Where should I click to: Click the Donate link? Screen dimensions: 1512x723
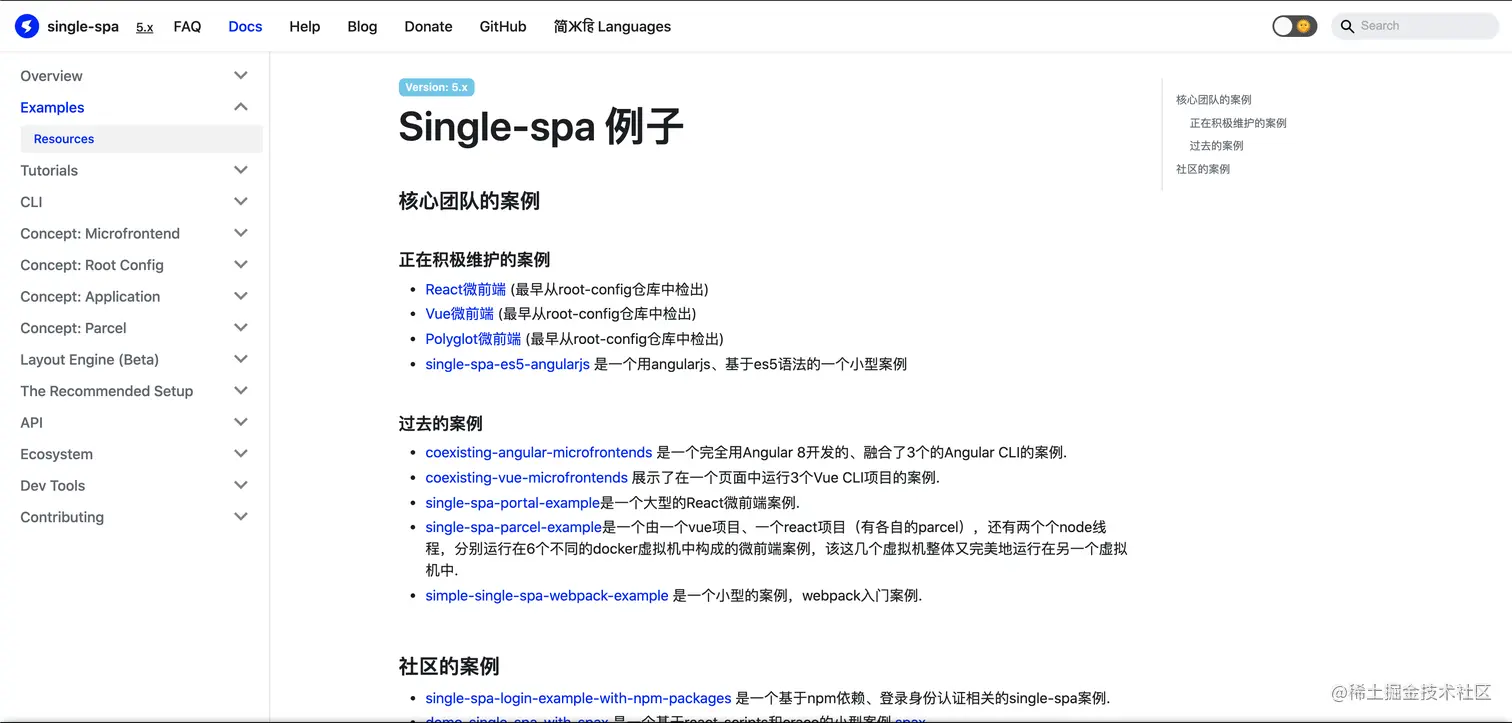[428, 26]
